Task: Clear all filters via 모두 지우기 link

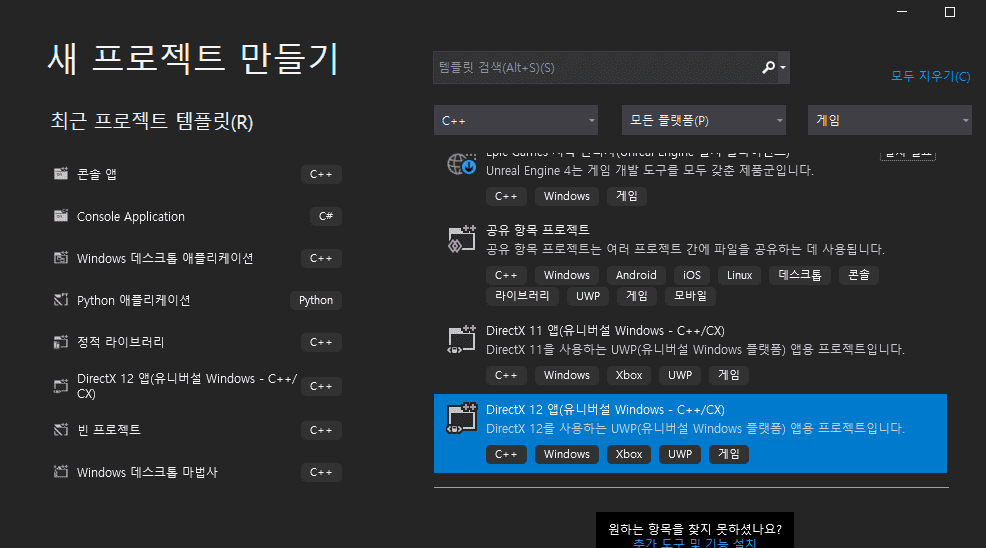Action: pos(930,76)
